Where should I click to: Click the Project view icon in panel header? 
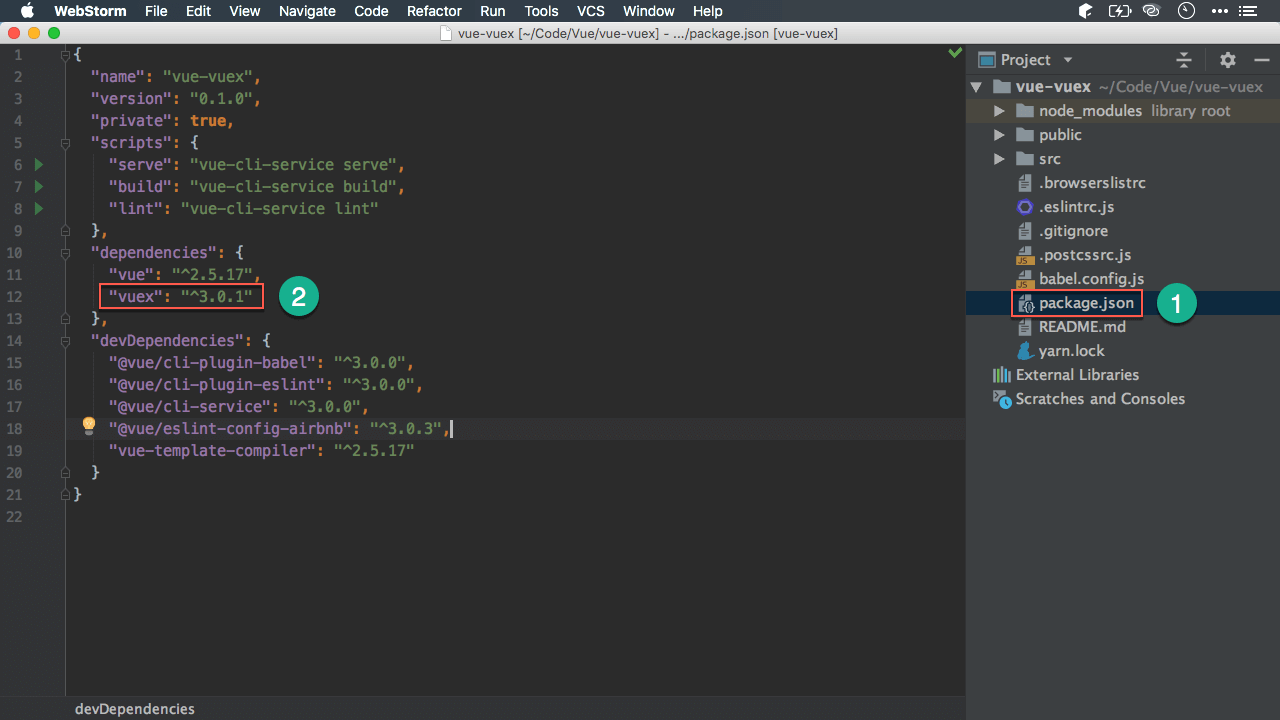(x=987, y=60)
